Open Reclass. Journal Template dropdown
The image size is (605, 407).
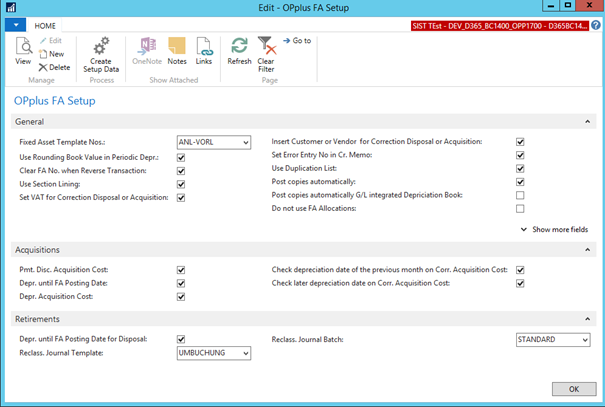(x=246, y=353)
